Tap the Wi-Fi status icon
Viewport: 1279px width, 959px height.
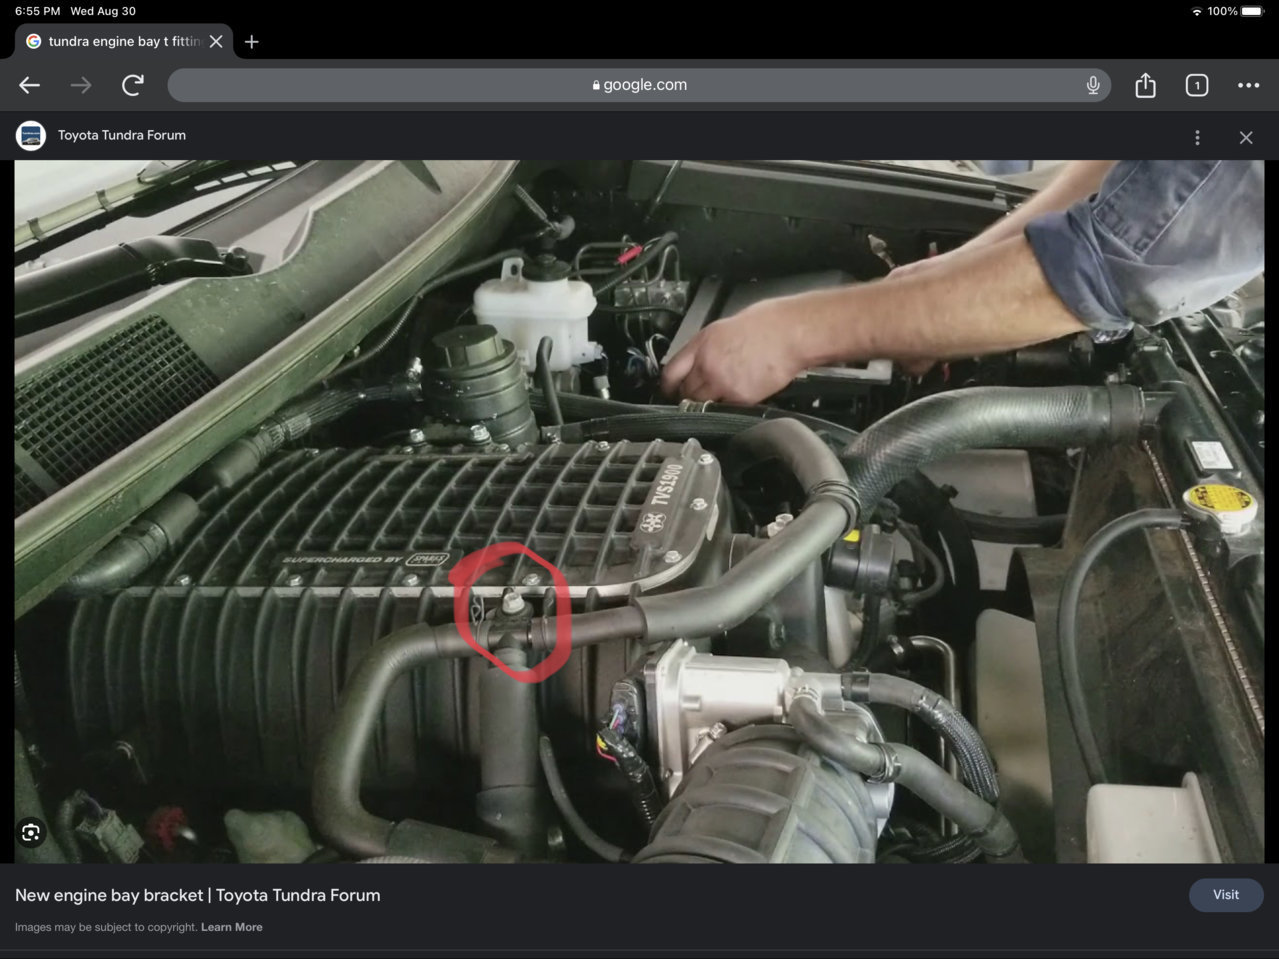1196,11
